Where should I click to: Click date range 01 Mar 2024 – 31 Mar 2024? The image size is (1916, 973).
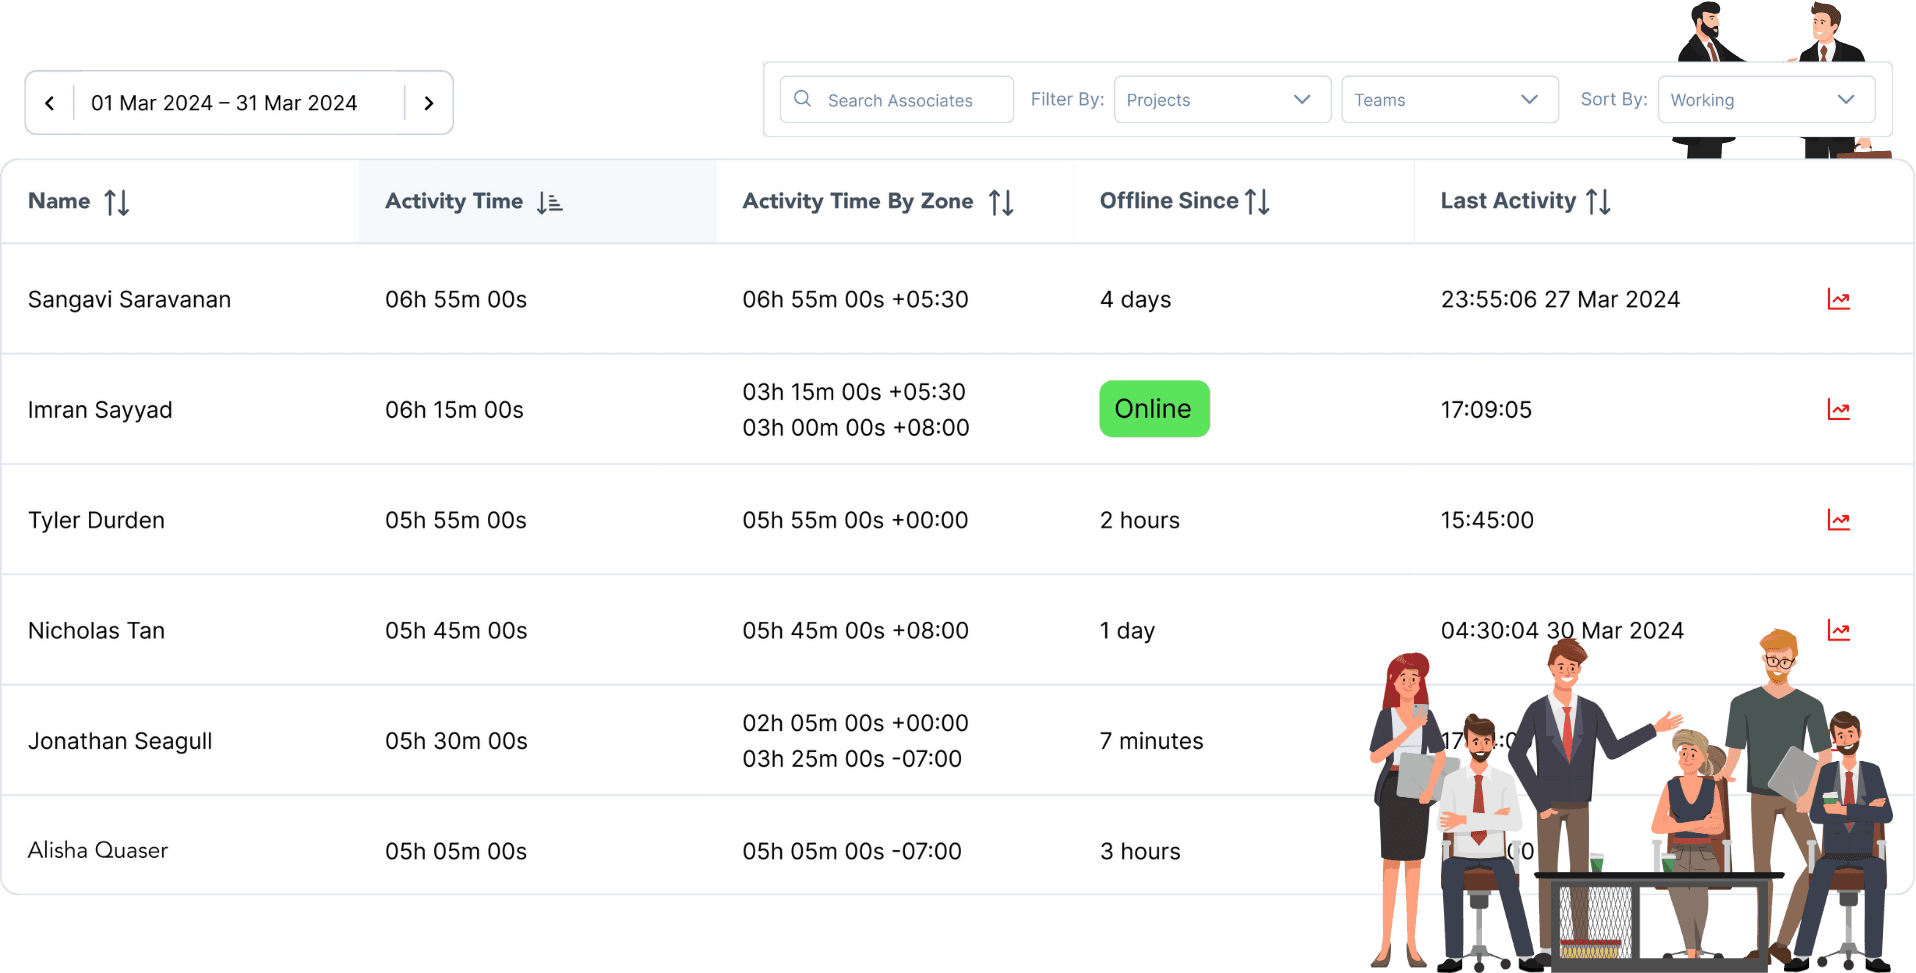[x=224, y=103]
